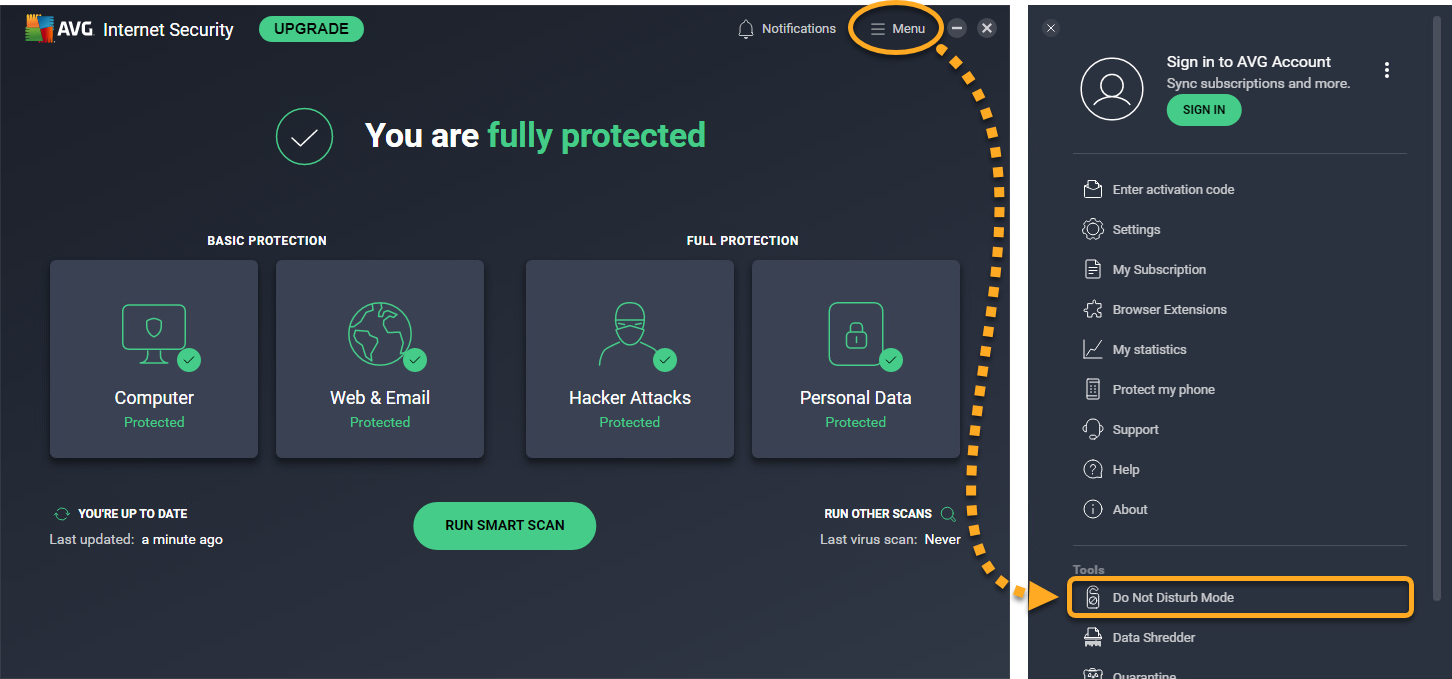Open the Data Shredder tool
This screenshot has width=1452, height=679.
1153,637
